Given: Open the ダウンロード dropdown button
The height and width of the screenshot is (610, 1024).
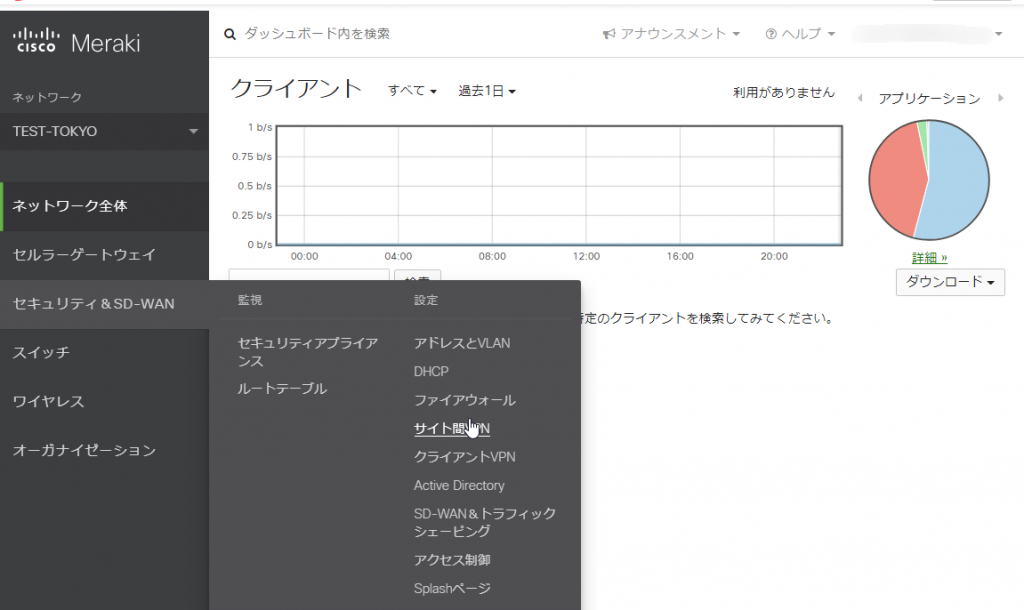Looking at the screenshot, I should [x=950, y=282].
